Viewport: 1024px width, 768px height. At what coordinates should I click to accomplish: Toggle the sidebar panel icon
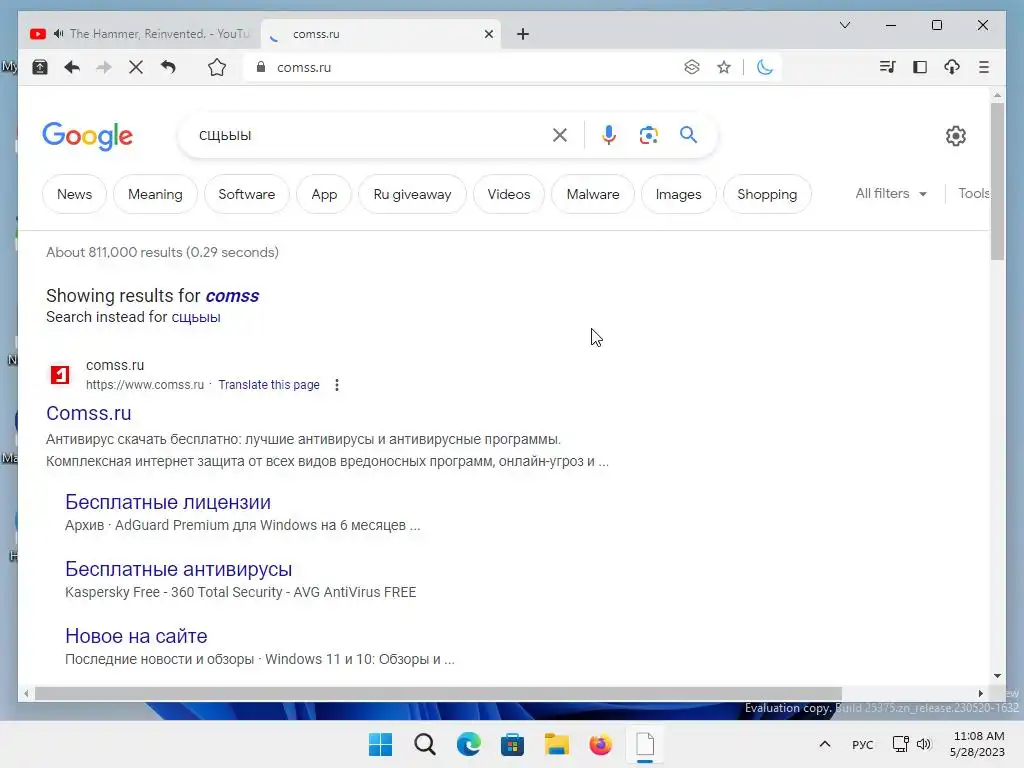(x=920, y=67)
